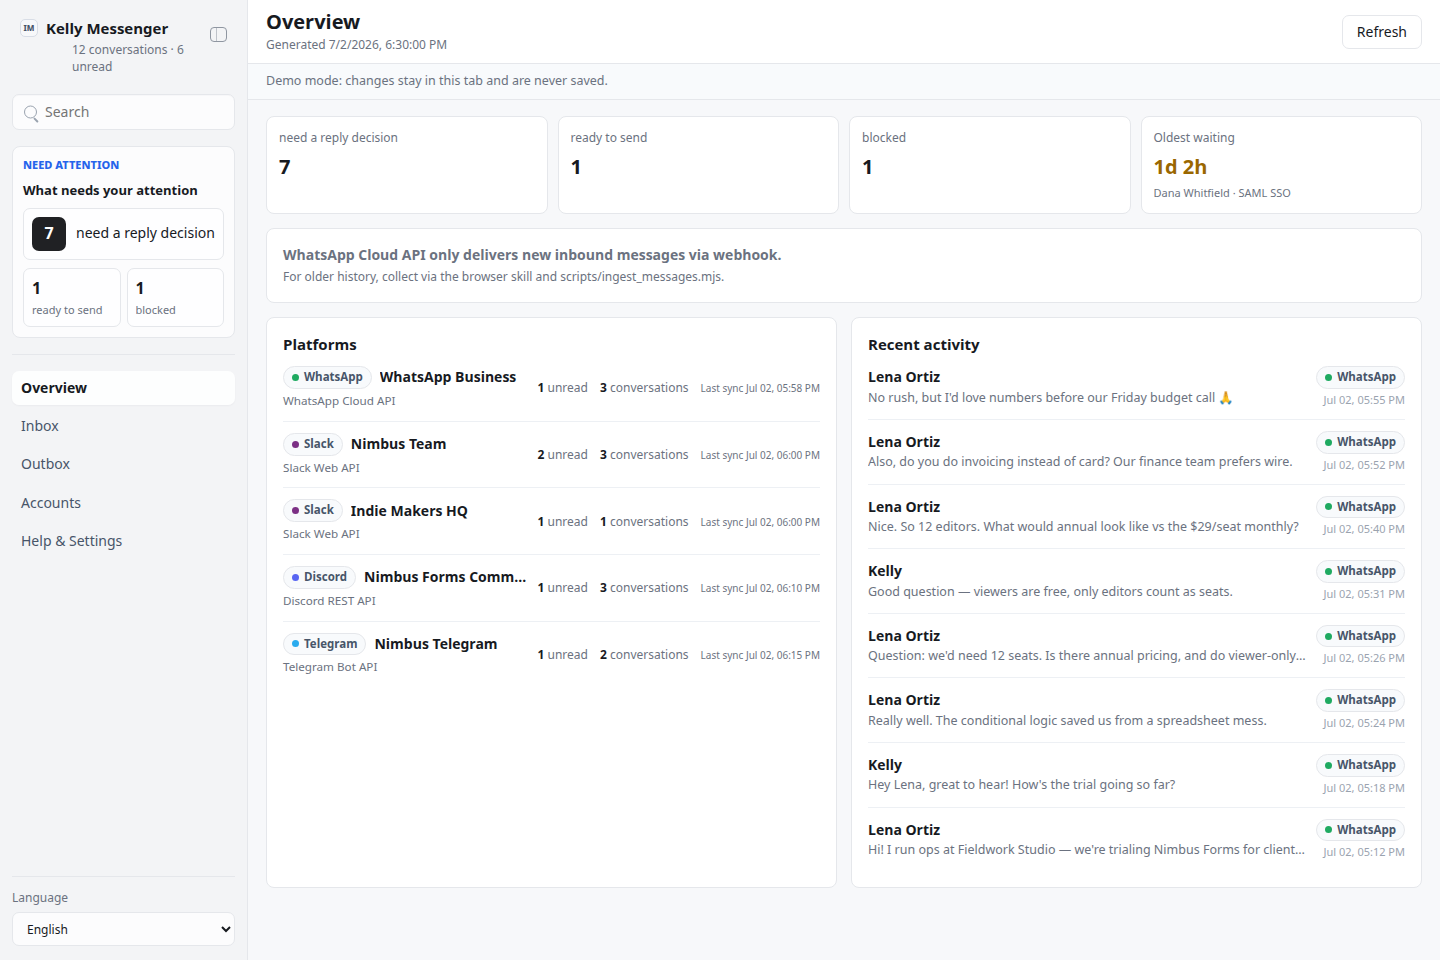1440x960 pixels.
Task: Open Kelly's message 'Hey Lena, great to hear!'
Action: [1136, 775]
